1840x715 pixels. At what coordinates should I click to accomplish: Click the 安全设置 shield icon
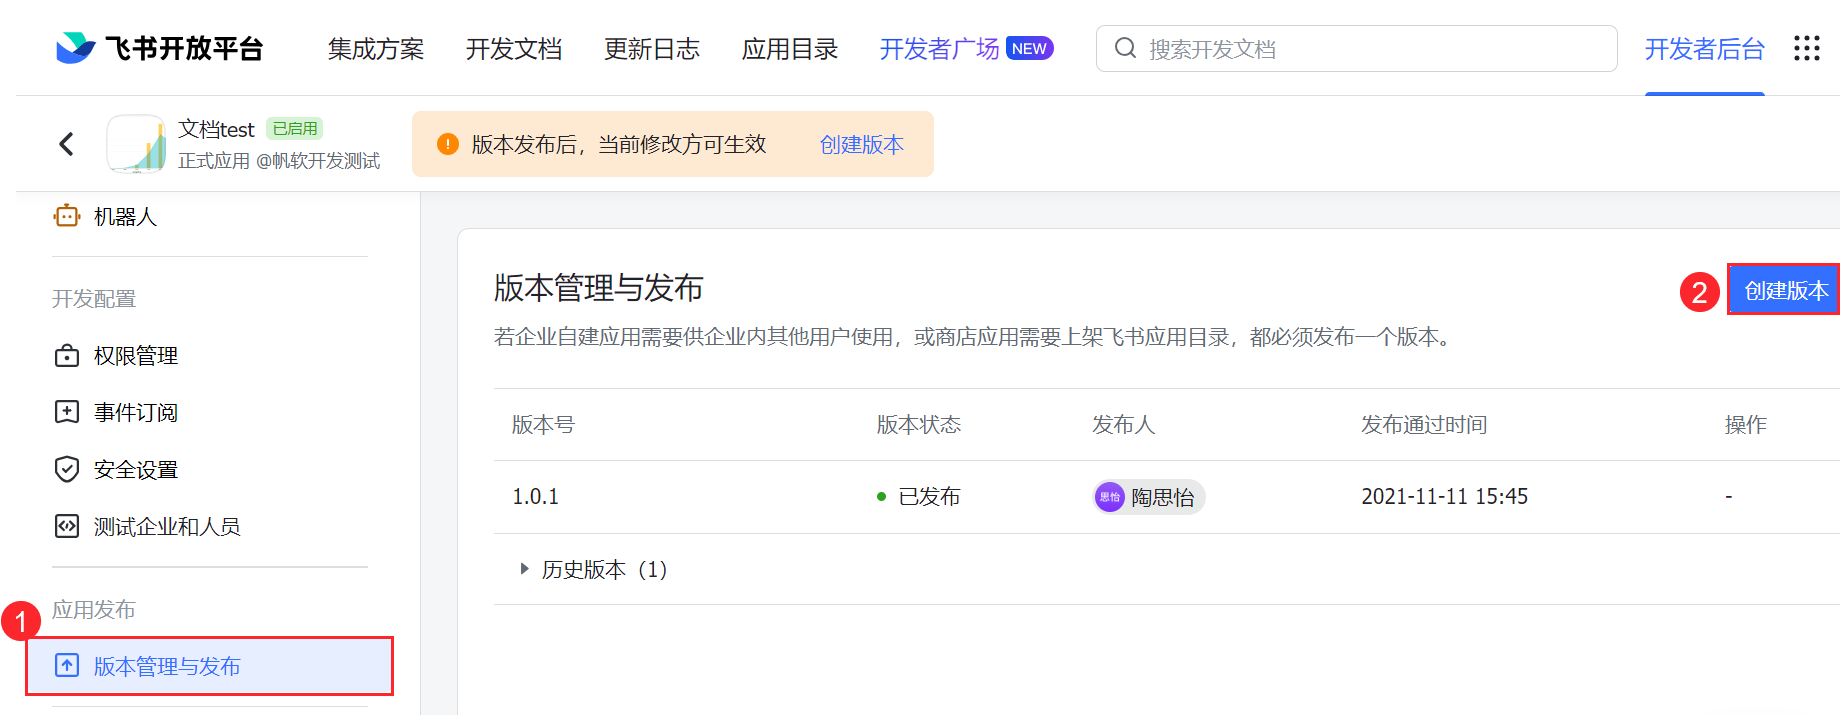coord(67,469)
